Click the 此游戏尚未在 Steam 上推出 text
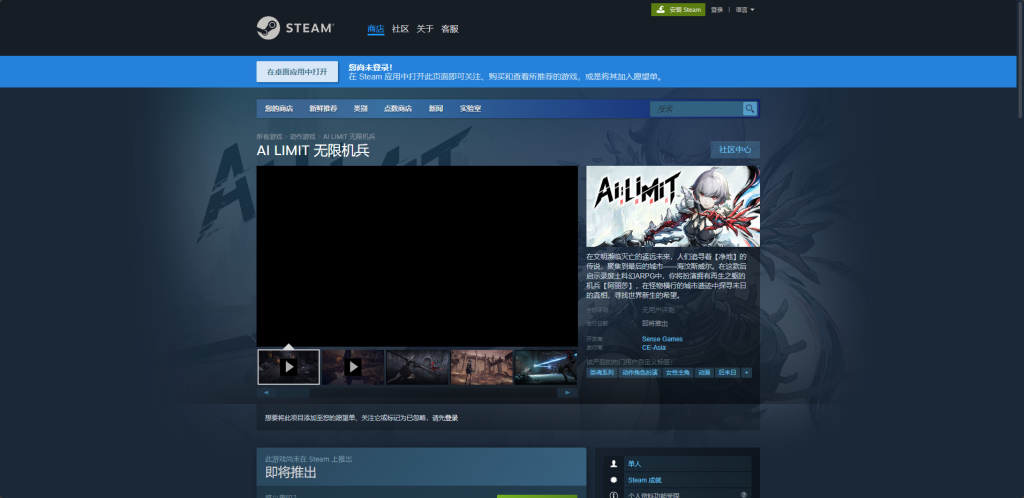Image resolution: width=1024 pixels, height=498 pixels. pos(308,459)
